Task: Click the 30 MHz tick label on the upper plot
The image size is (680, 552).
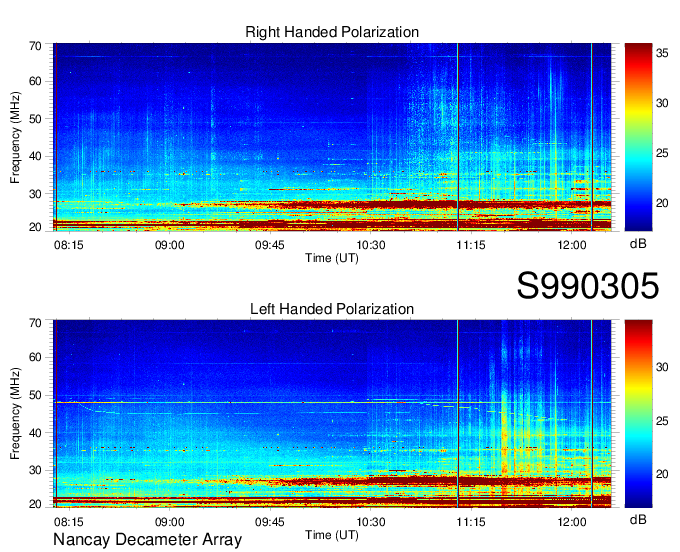Action: (36, 194)
